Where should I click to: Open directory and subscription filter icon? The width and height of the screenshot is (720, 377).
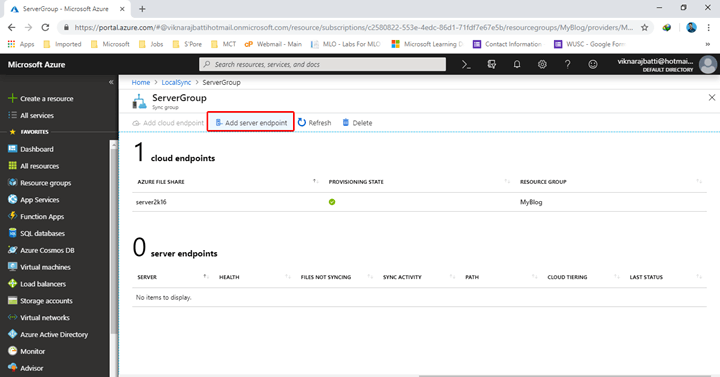(492, 64)
